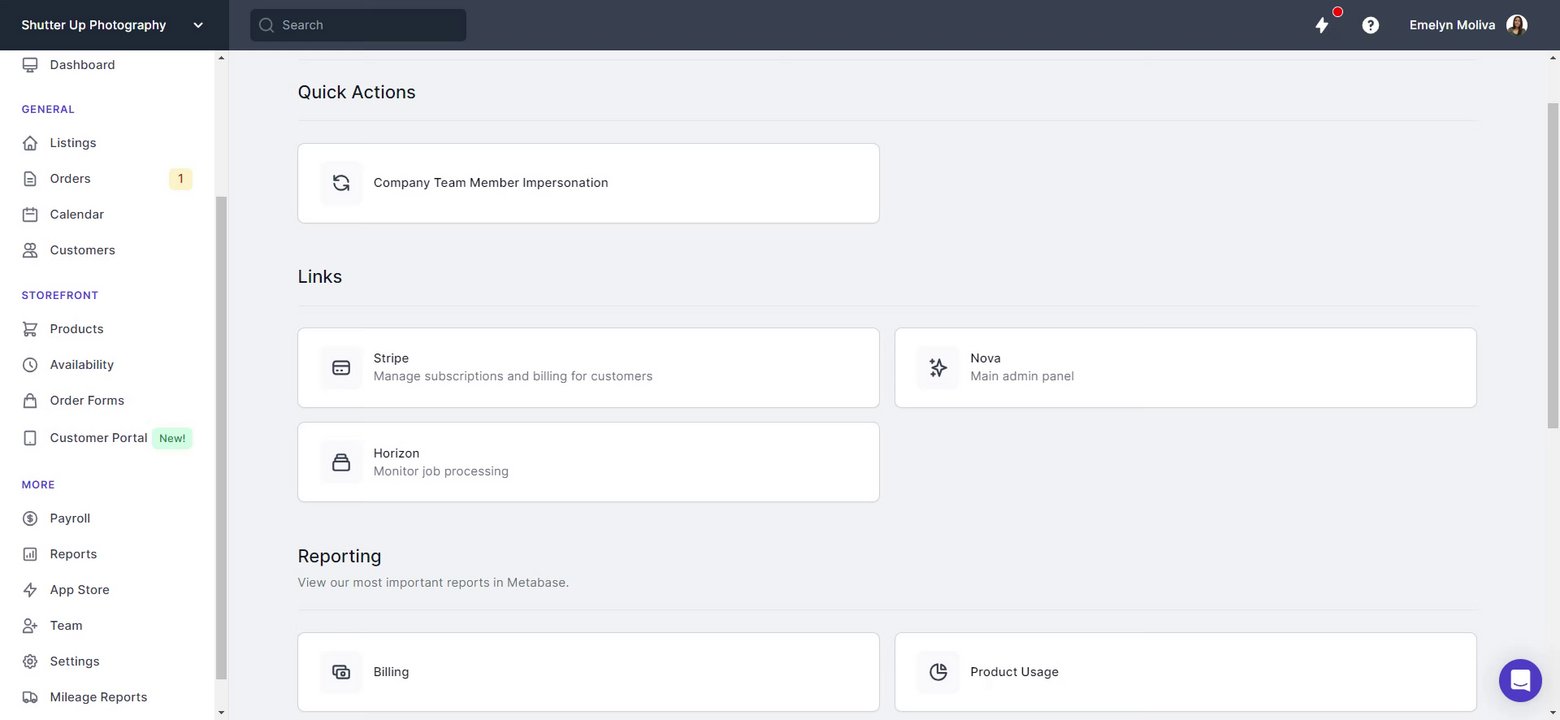Click the Billing report icon

(341, 672)
